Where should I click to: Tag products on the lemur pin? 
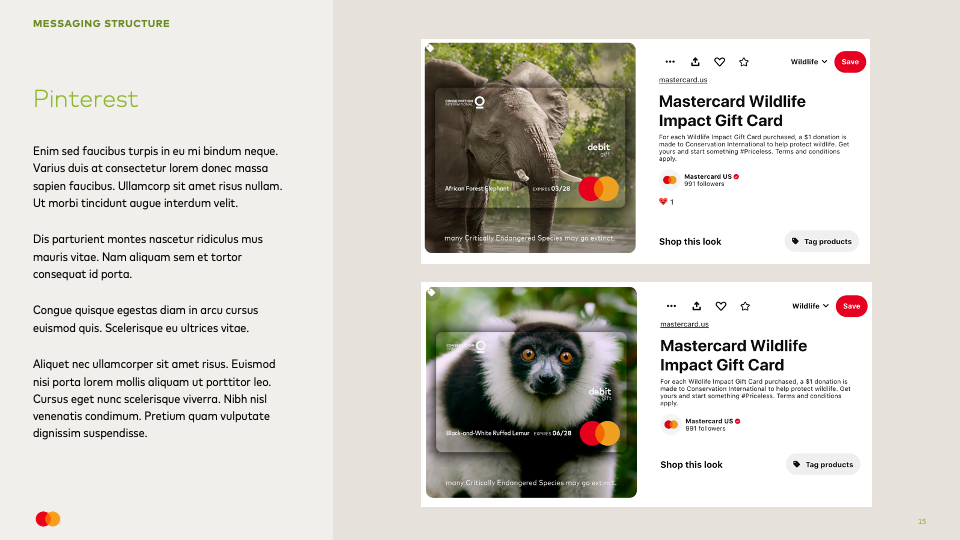[823, 464]
